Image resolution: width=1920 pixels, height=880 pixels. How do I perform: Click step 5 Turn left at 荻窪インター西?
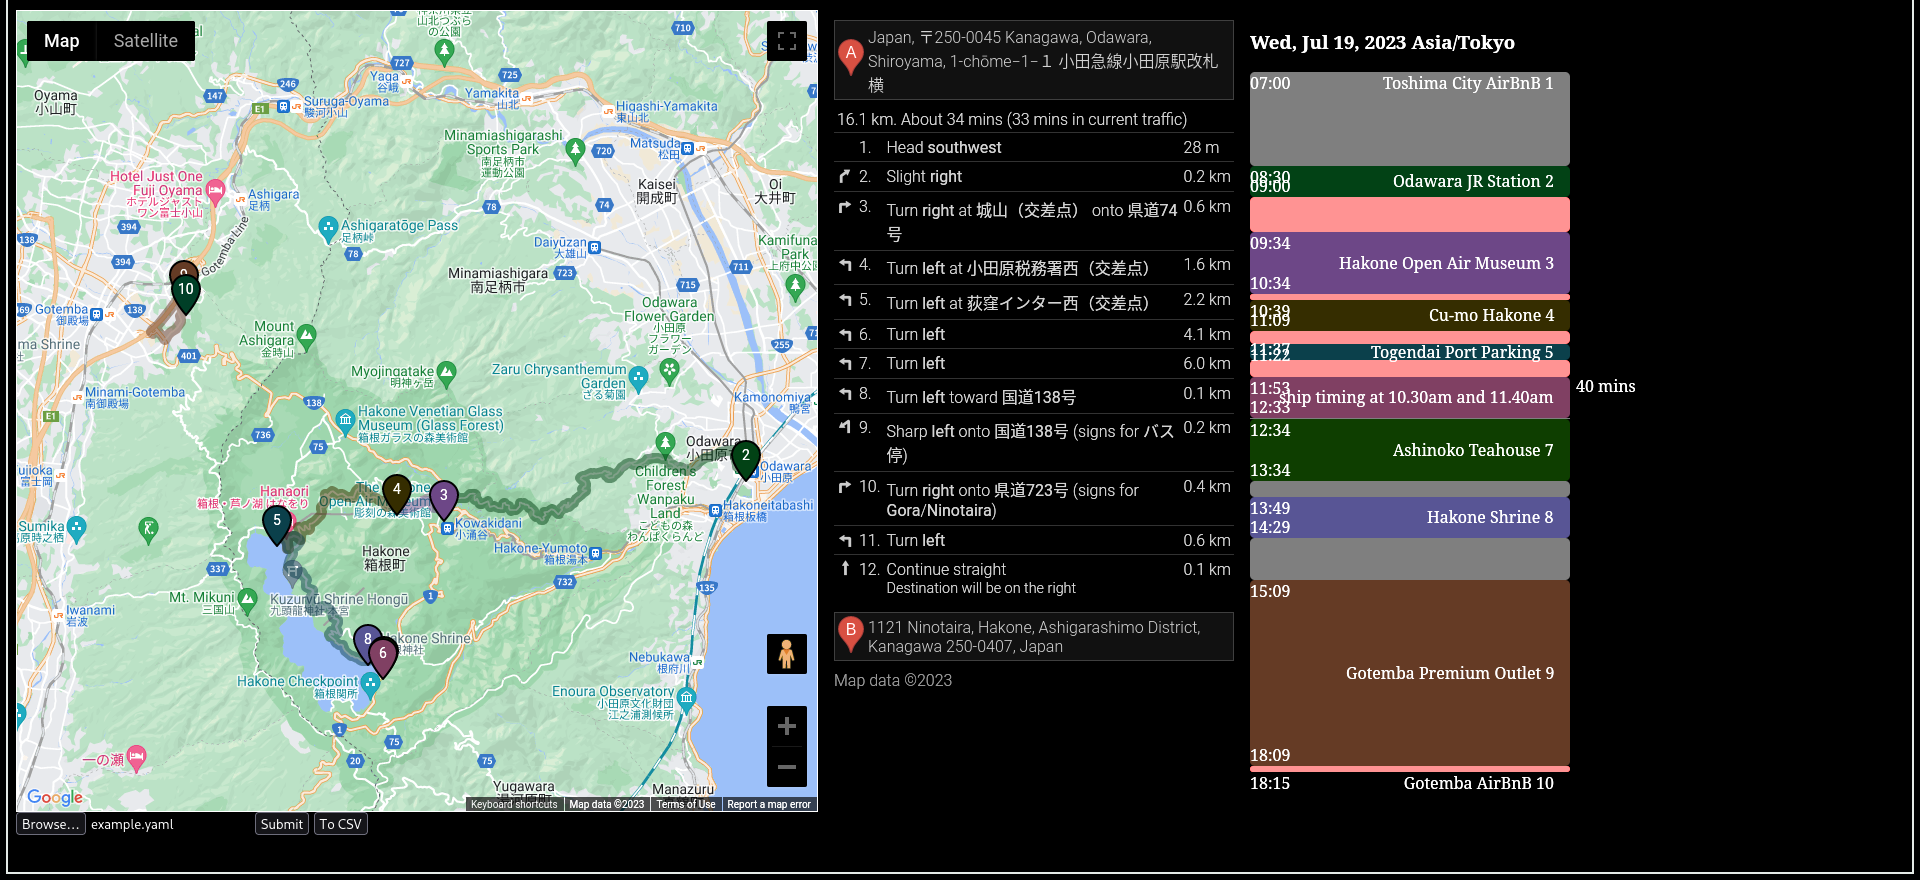1034,302
